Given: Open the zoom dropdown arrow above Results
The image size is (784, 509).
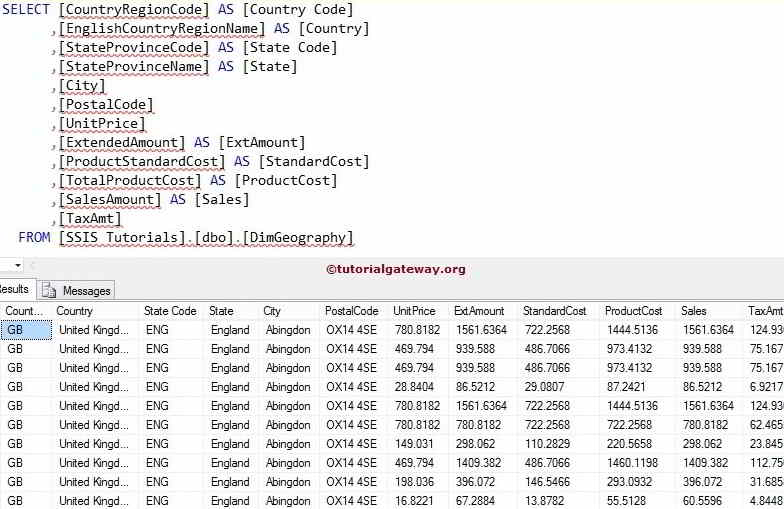Looking at the screenshot, I should pos(18,265).
